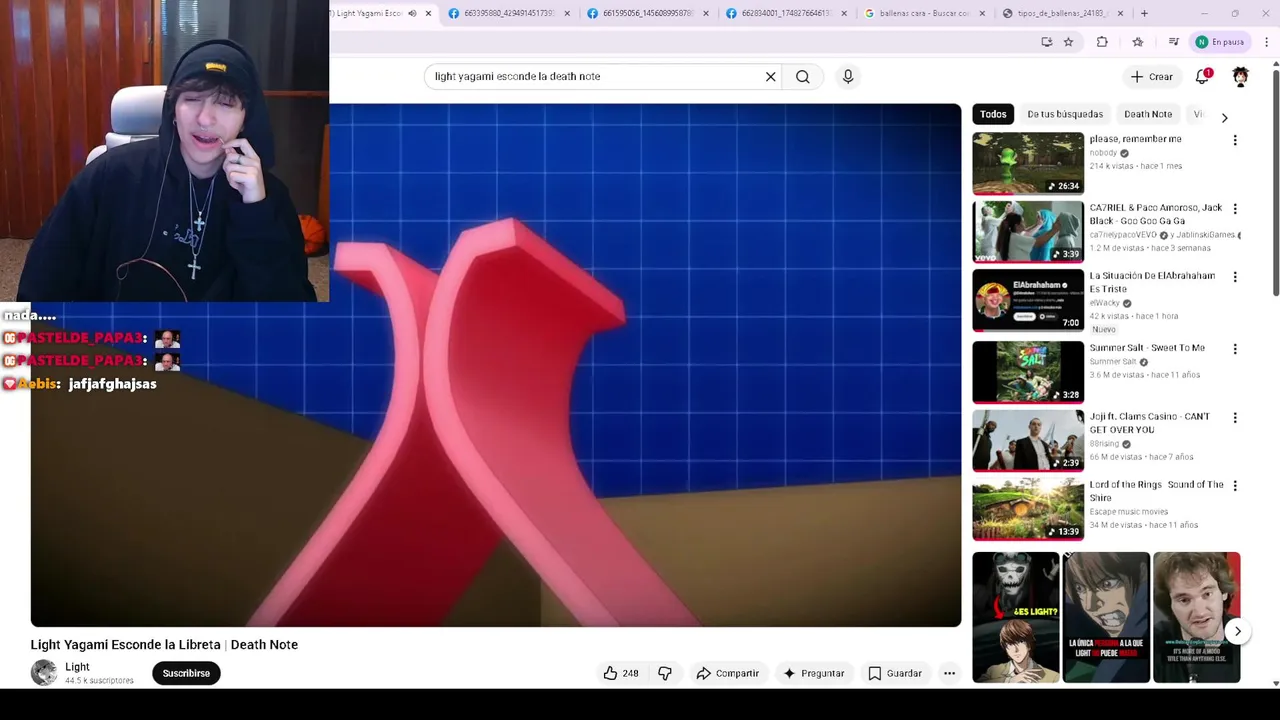
Task: Open the Crear upload menu
Action: 1151,76
